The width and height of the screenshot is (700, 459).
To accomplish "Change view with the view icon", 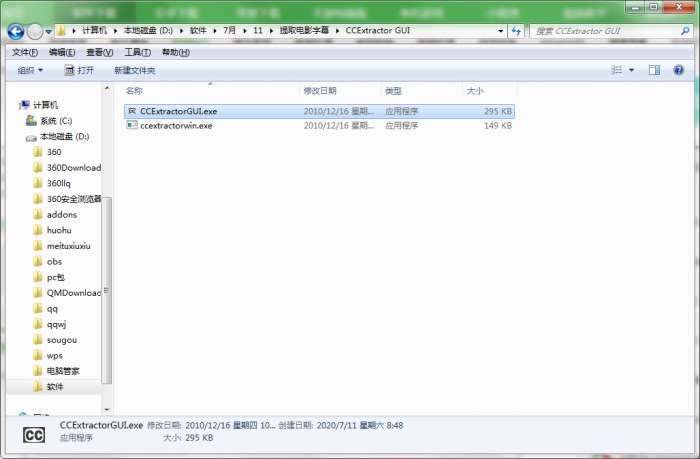I will (617, 70).
